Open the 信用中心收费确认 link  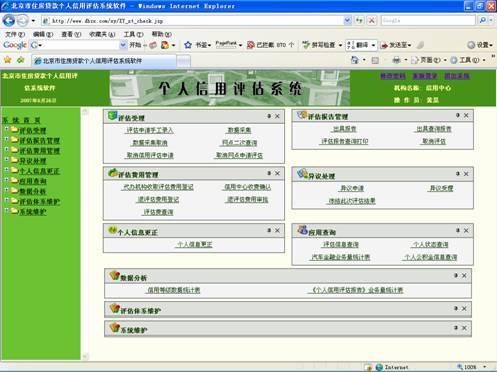pyautogui.click(x=247, y=187)
